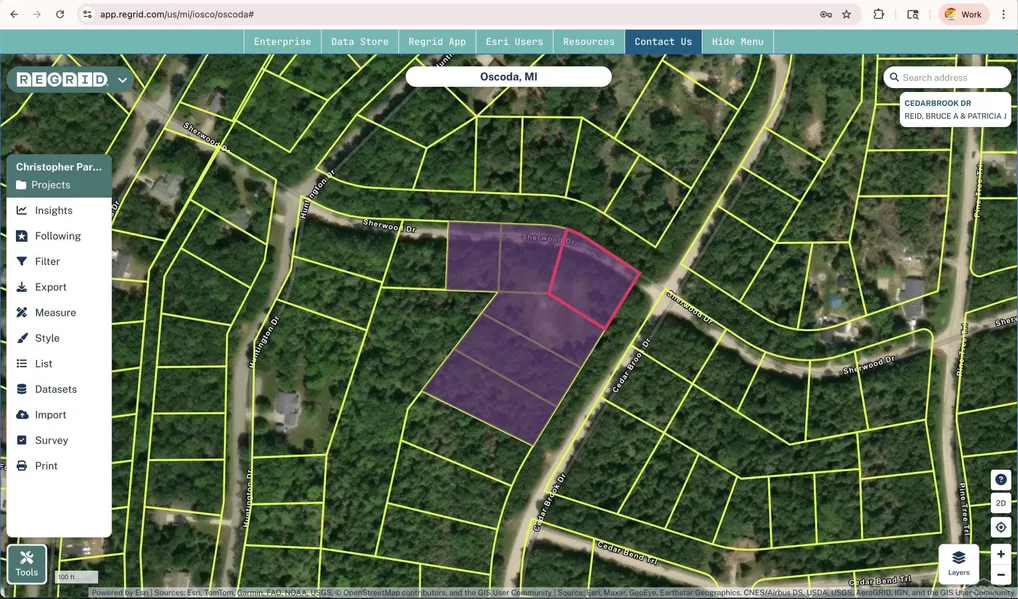The width and height of the screenshot is (1018, 599).
Task: Select the Style brush tool
Action: 47,338
